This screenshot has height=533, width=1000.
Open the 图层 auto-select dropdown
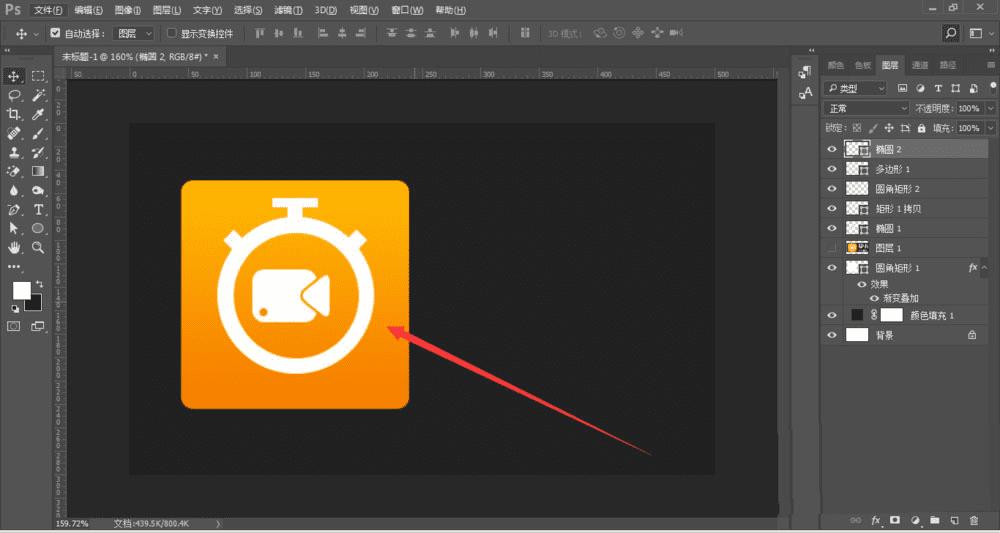134,33
